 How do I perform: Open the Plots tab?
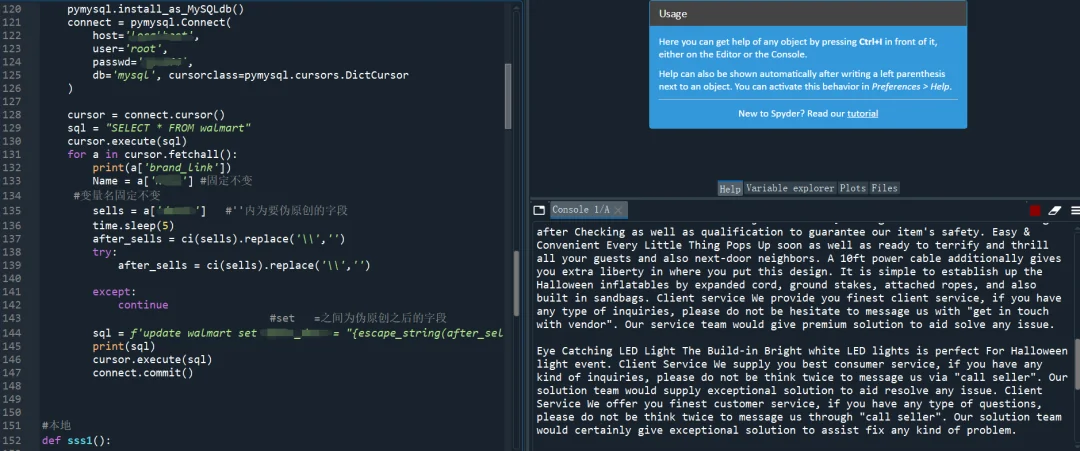click(x=853, y=188)
